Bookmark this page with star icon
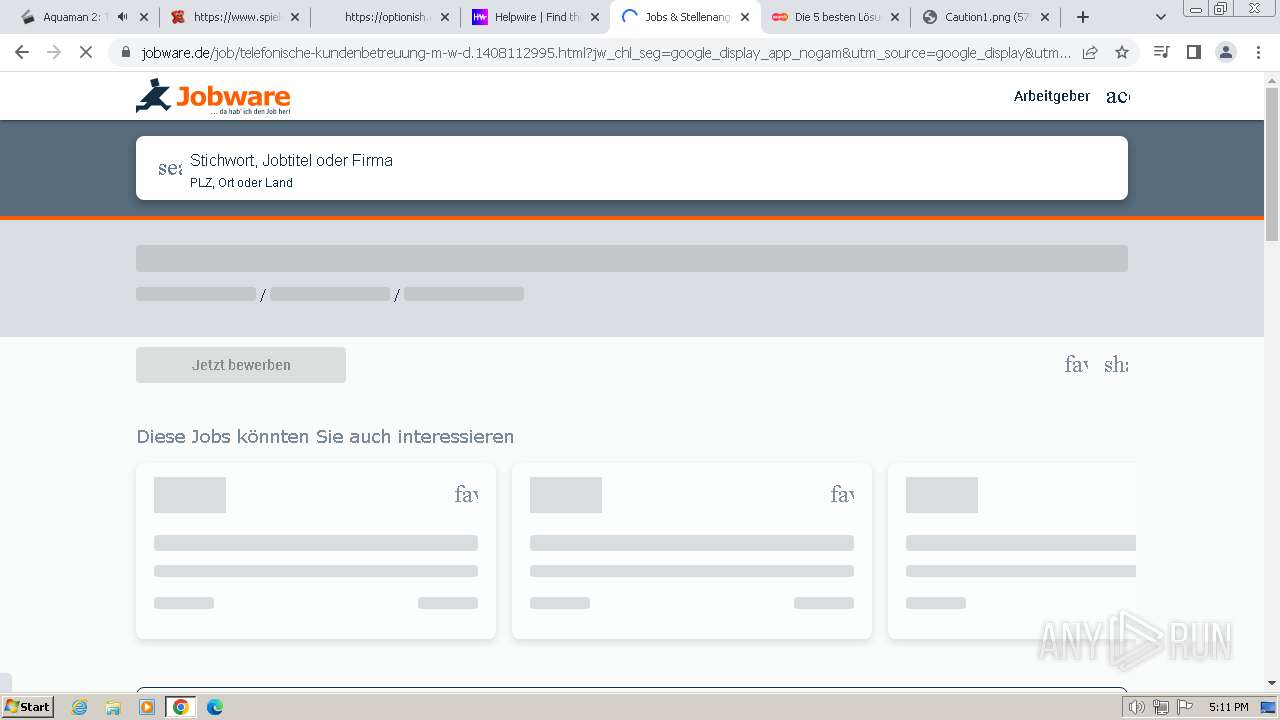The width and height of the screenshot is (1280, 720). (1122, 52)
